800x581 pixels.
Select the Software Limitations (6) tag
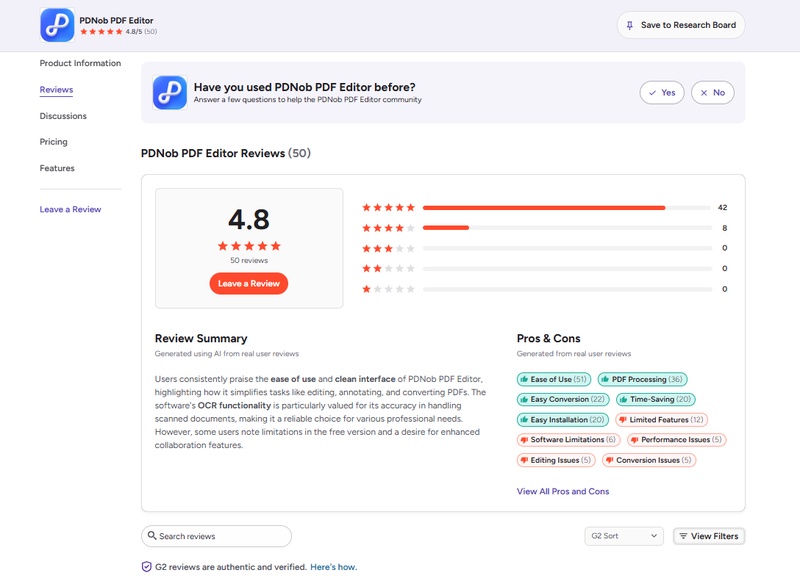[568, 440]
